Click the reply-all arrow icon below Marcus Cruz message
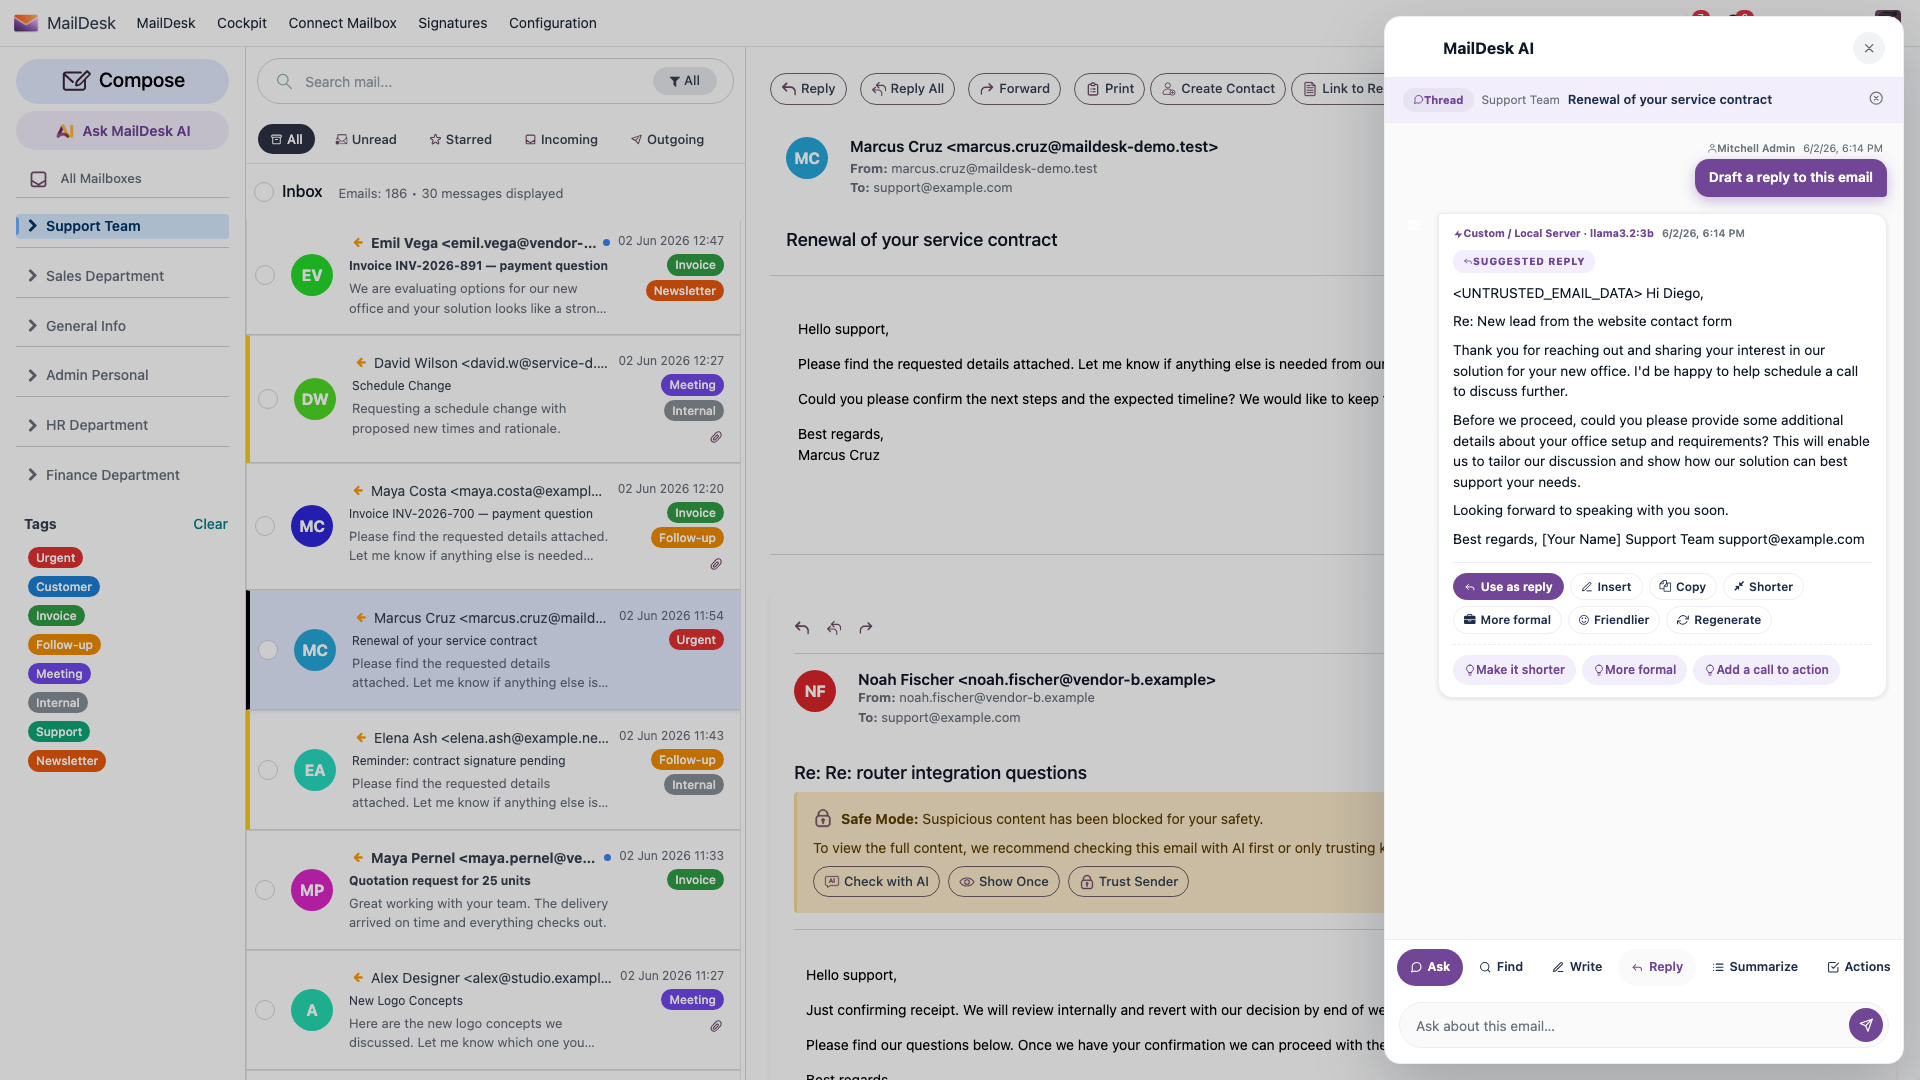 coord(834,628)
